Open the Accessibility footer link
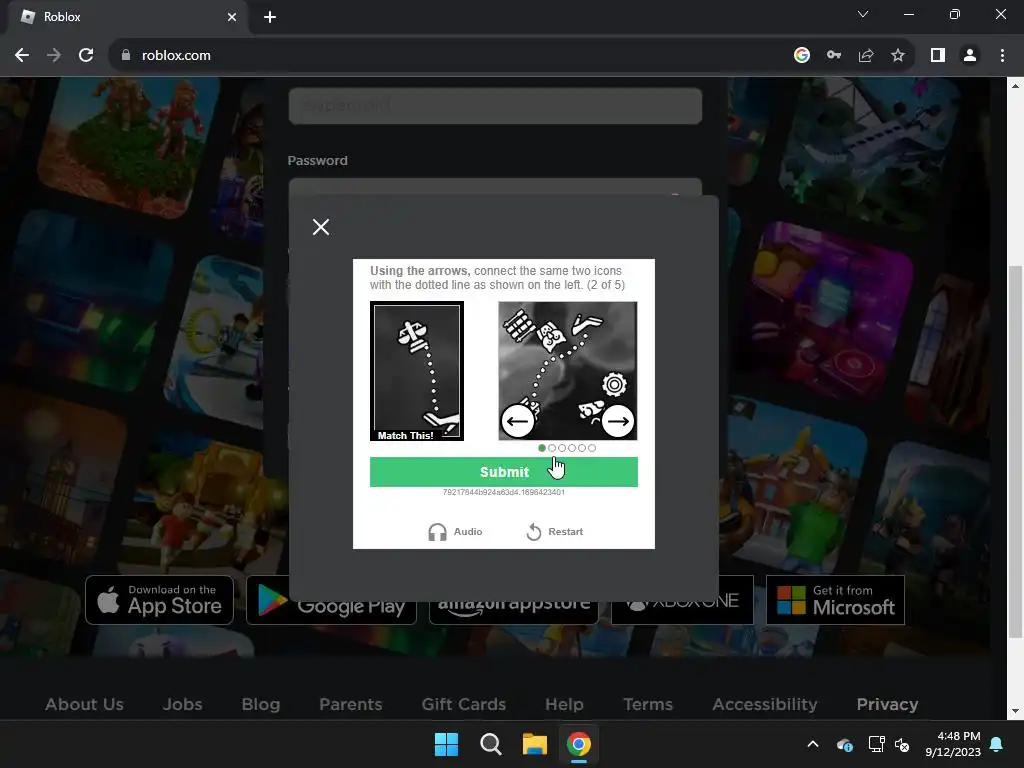This screenshot has width=1024, height=768. pyautogui.click(x=765, y=704)
